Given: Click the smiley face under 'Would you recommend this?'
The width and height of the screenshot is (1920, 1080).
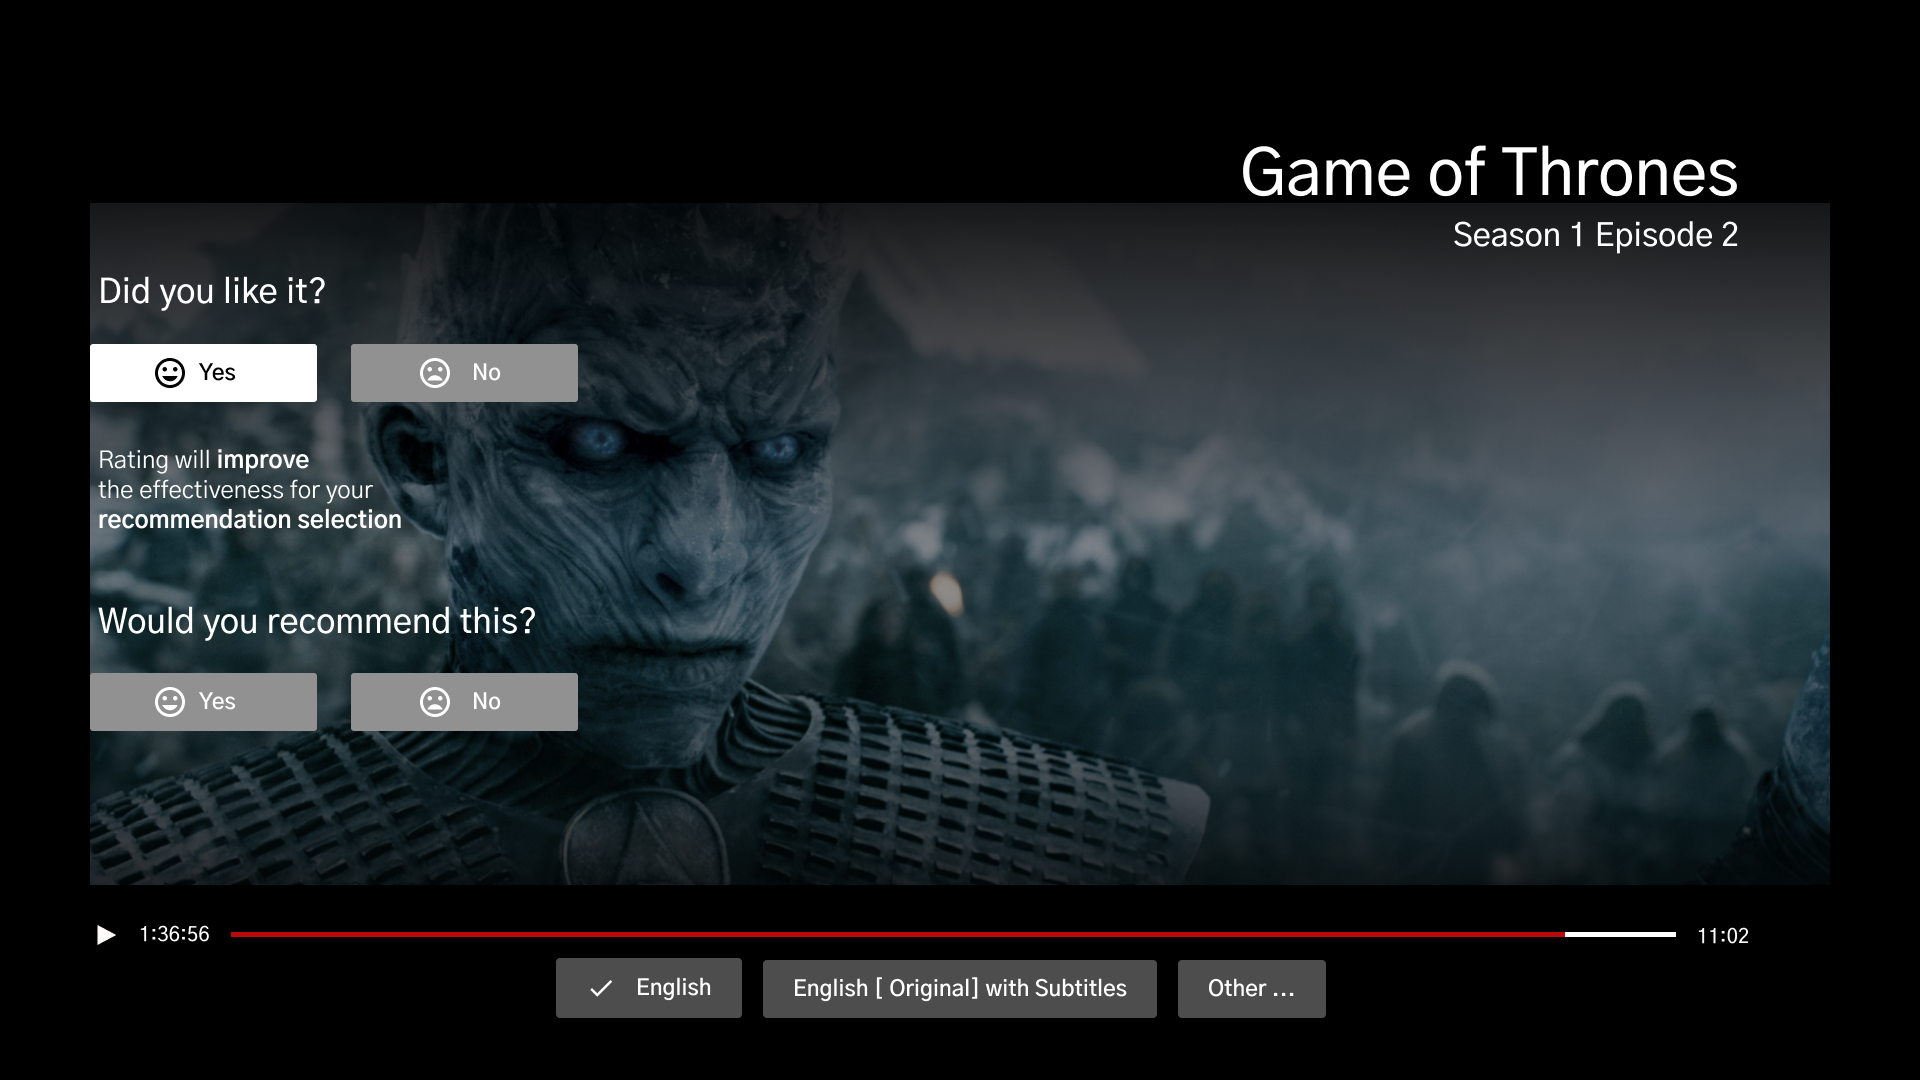Looking at the screenshot, I should click(170, 702).
